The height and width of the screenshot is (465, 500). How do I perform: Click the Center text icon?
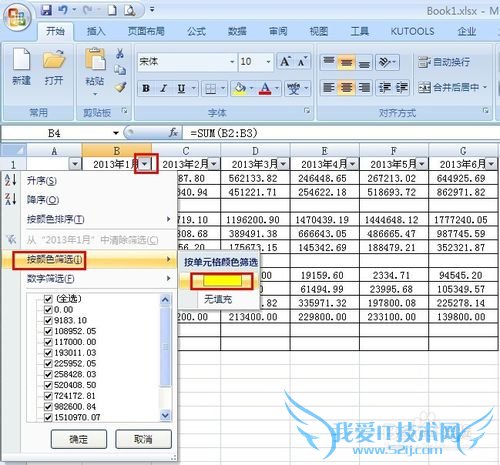(x=346, y=88)
